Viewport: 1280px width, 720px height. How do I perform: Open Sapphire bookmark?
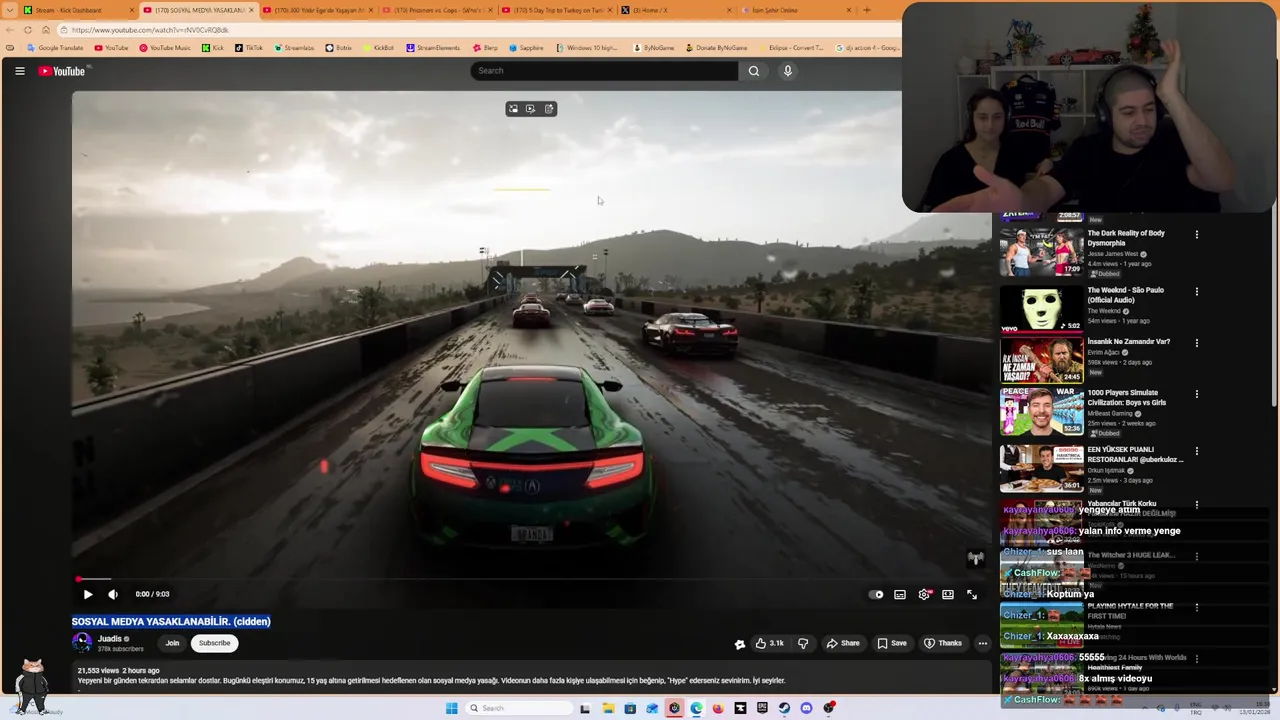526,48
